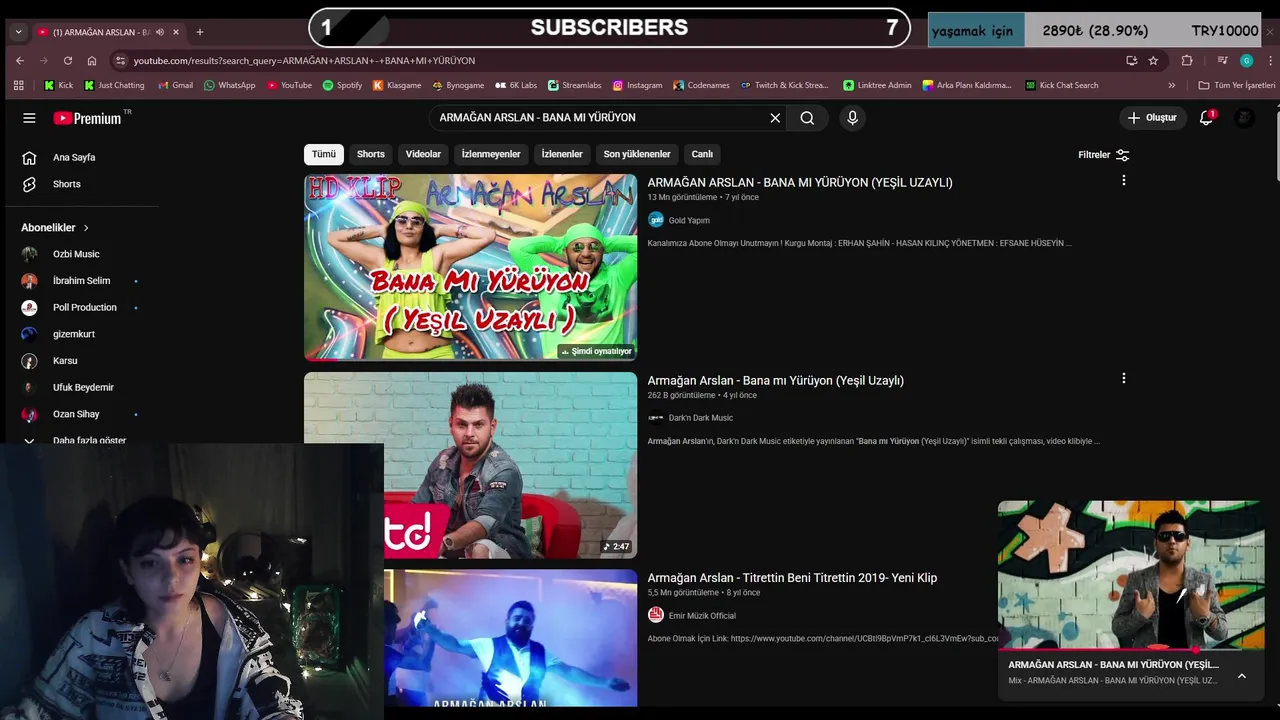
Task: Select the Shorts filter chip
Action: pyautogui.click(x=371, y=154)
